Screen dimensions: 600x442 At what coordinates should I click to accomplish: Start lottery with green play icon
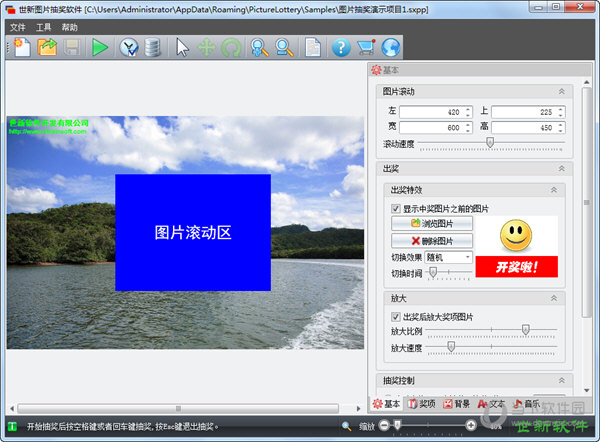point(100,47)
